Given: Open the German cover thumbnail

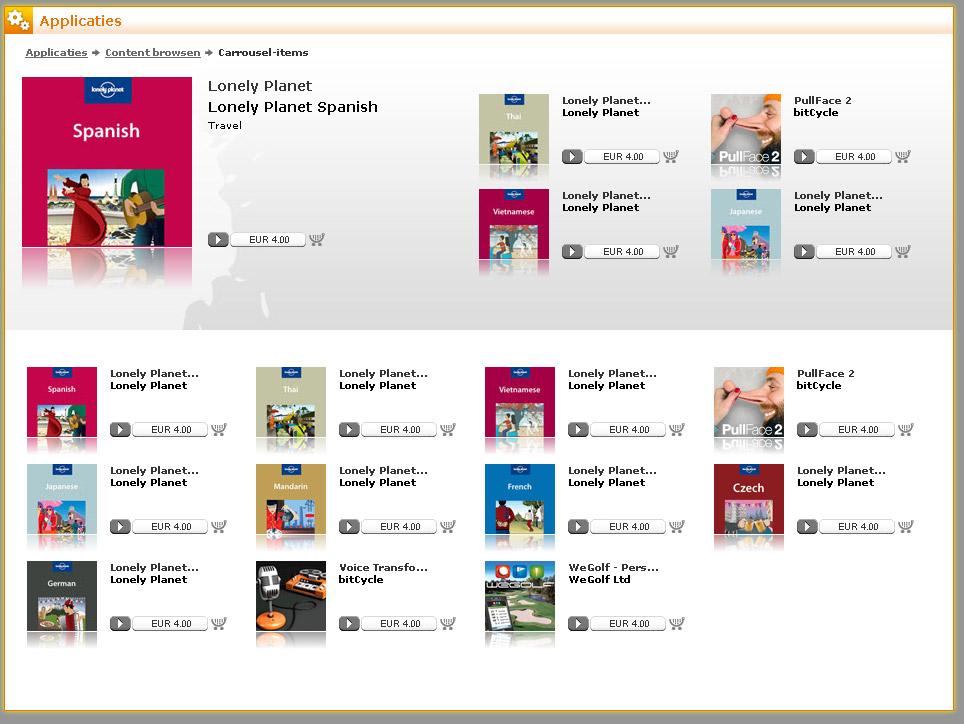Looking at the screenshot, I should pyautogui.click(x=62, y=596).
